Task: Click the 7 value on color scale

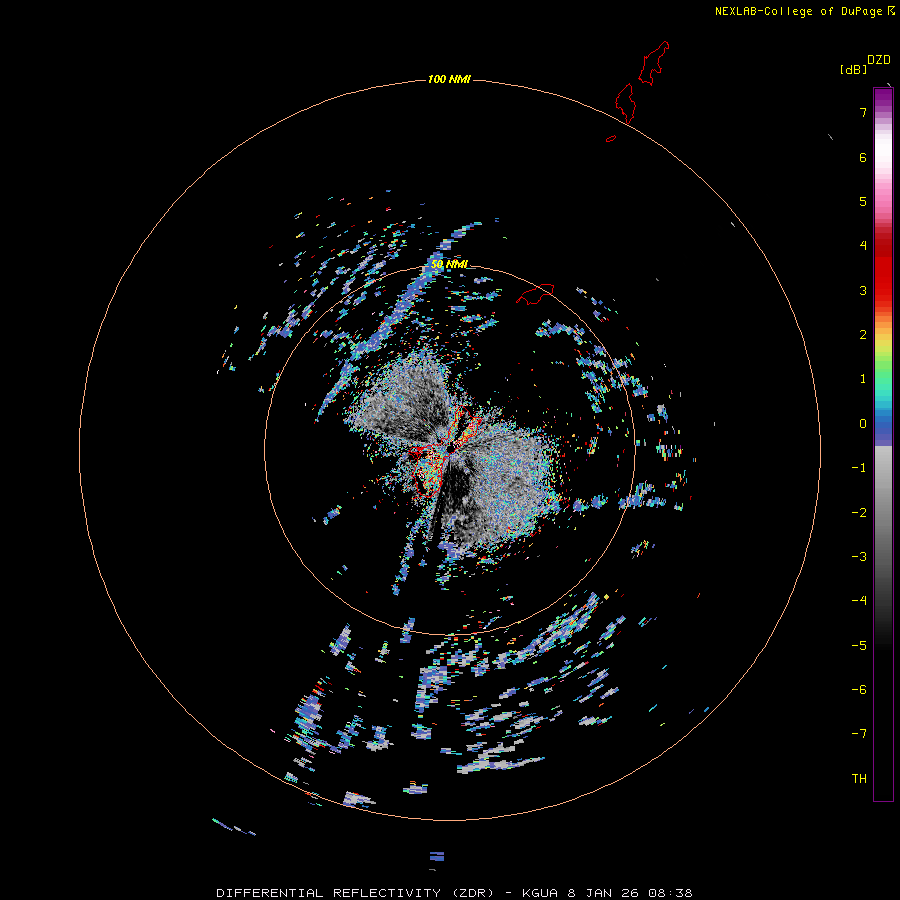Action: [x=863, y=112]
